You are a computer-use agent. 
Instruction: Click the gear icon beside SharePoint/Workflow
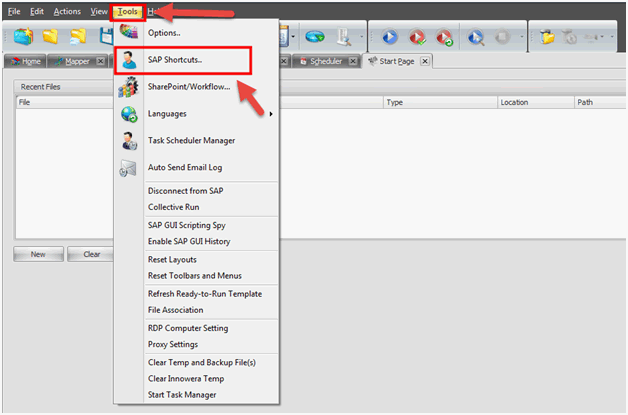coord(129,87)
